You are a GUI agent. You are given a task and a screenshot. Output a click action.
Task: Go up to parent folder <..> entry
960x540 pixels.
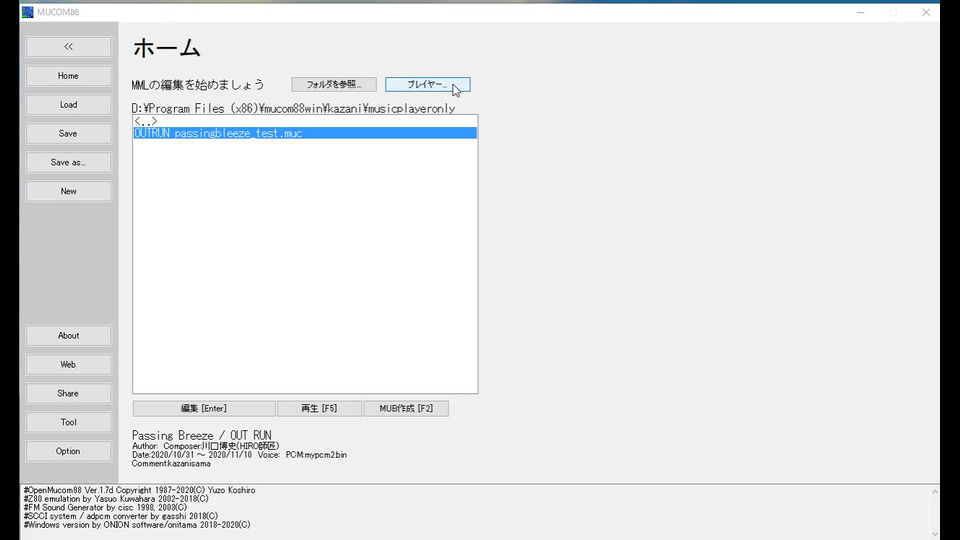[x=305, y=121]
